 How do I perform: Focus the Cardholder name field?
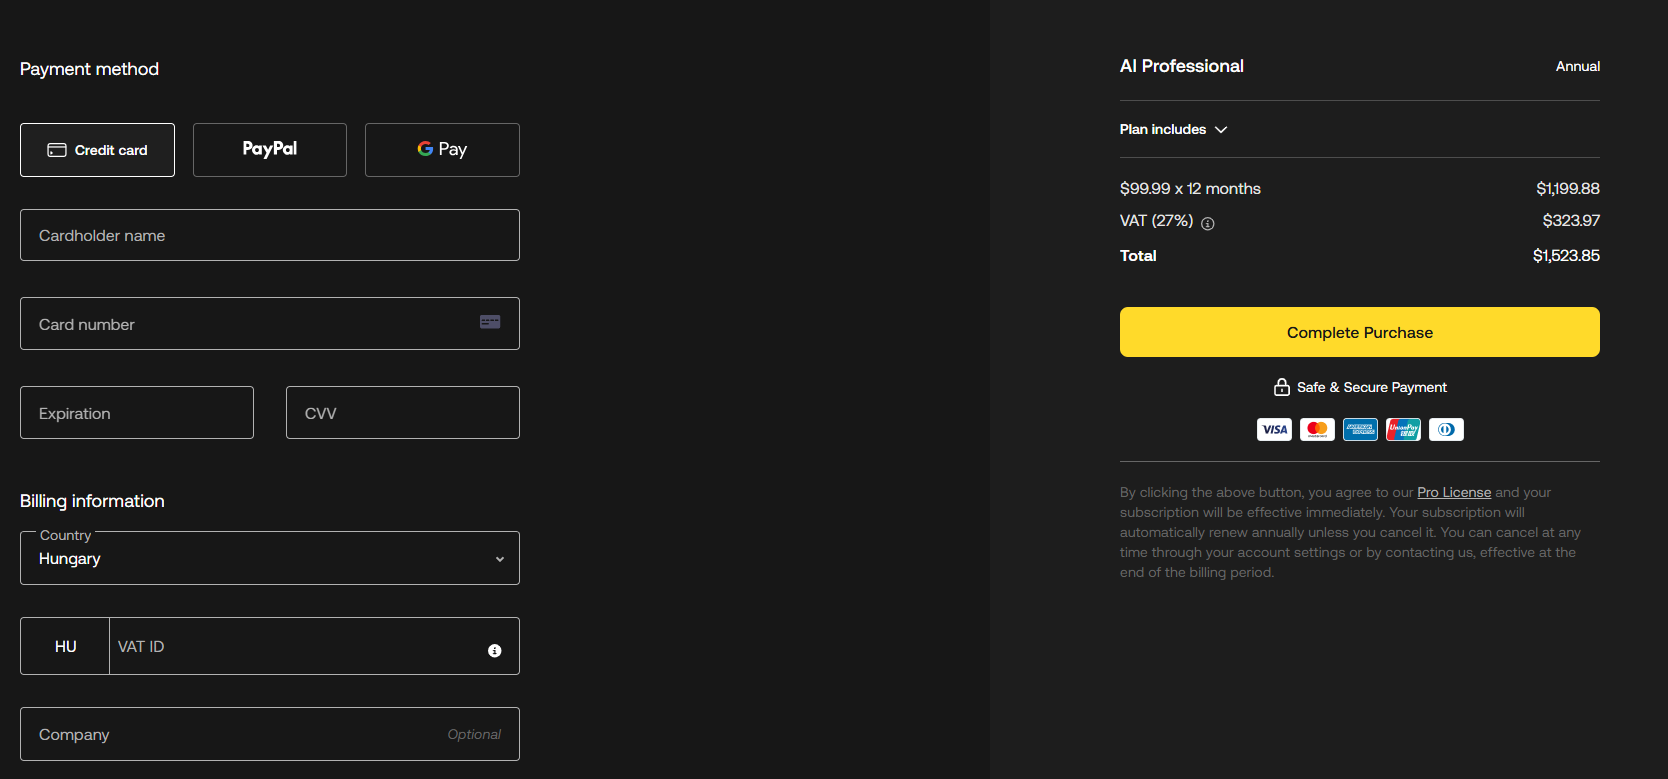(x=270, y=236)
